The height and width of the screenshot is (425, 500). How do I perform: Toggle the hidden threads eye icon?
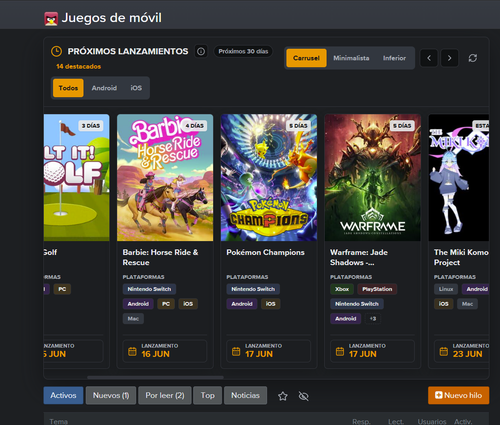tap(304, 396)
